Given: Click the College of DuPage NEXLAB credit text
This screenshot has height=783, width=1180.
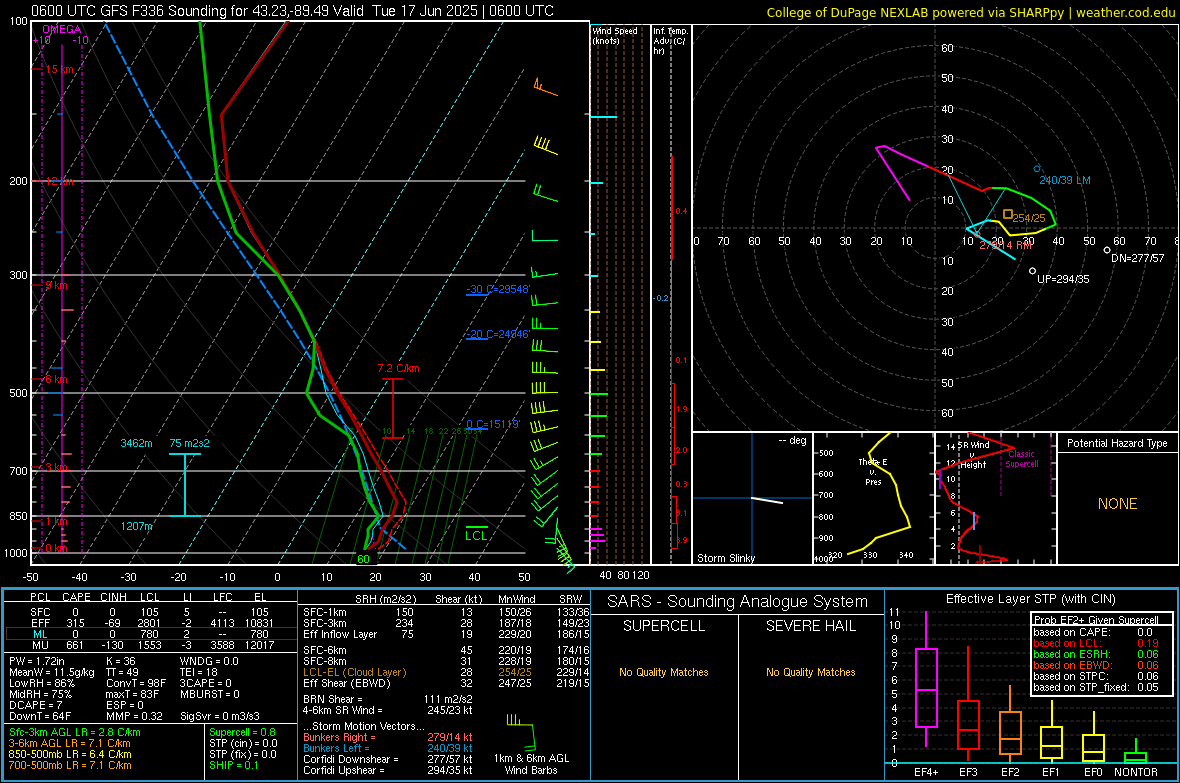Looking at the screenshot, I should (x=970, y=12).
